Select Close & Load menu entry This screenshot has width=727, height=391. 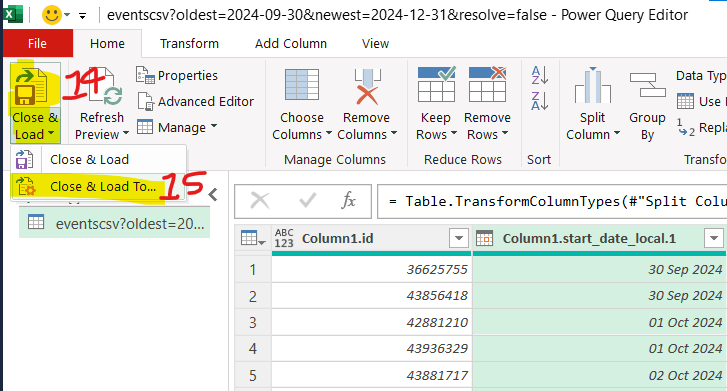tap(98, 160)
